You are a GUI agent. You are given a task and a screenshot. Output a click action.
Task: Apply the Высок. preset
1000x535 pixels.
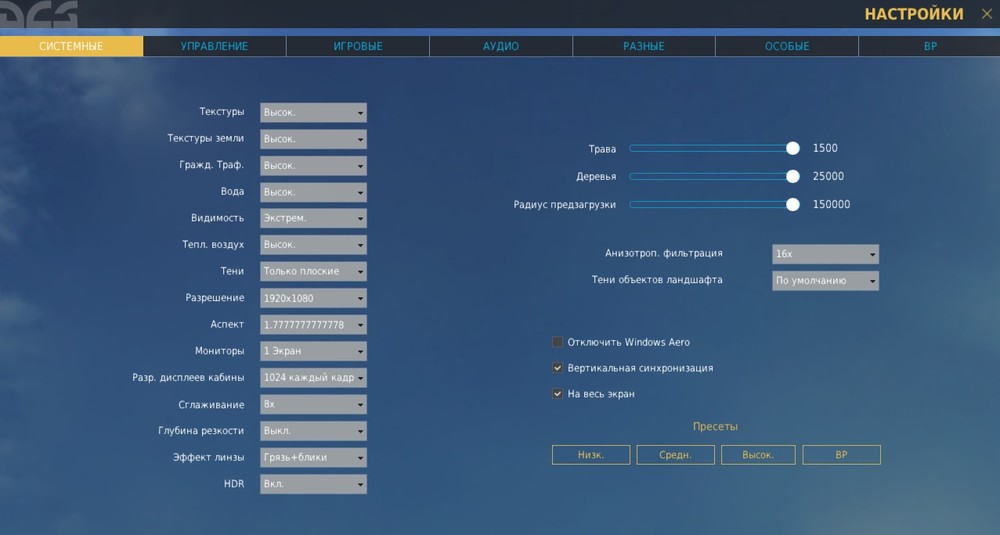[x=758, y=455]
